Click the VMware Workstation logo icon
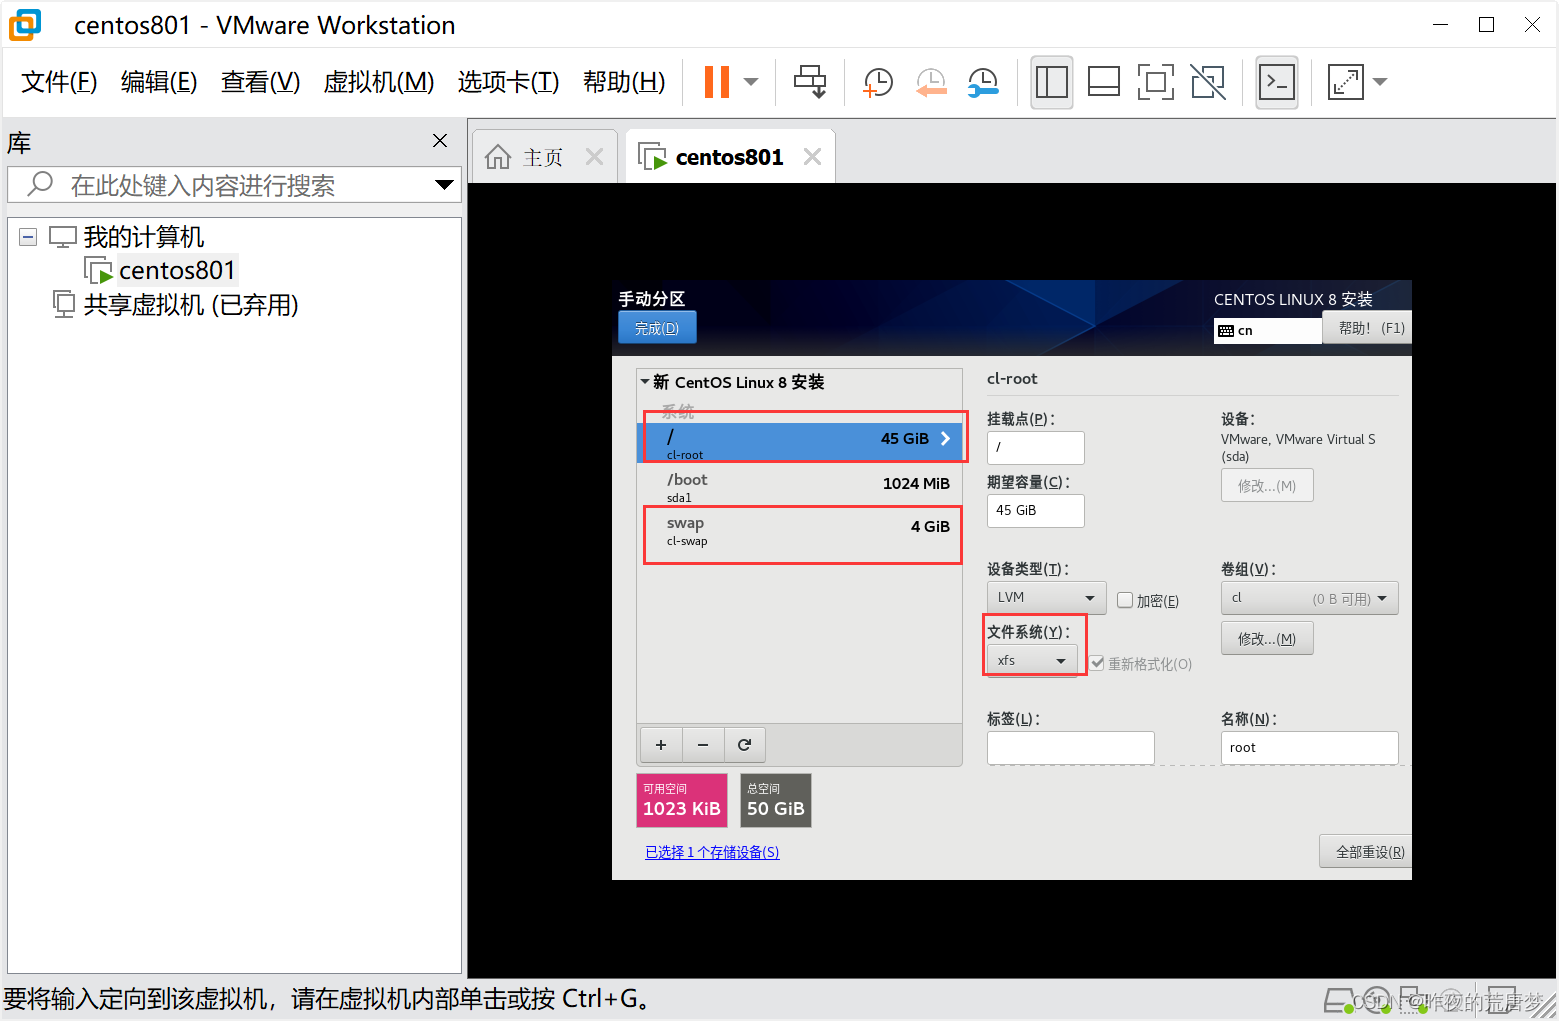 pyautogui.click(x=25, y=25)
